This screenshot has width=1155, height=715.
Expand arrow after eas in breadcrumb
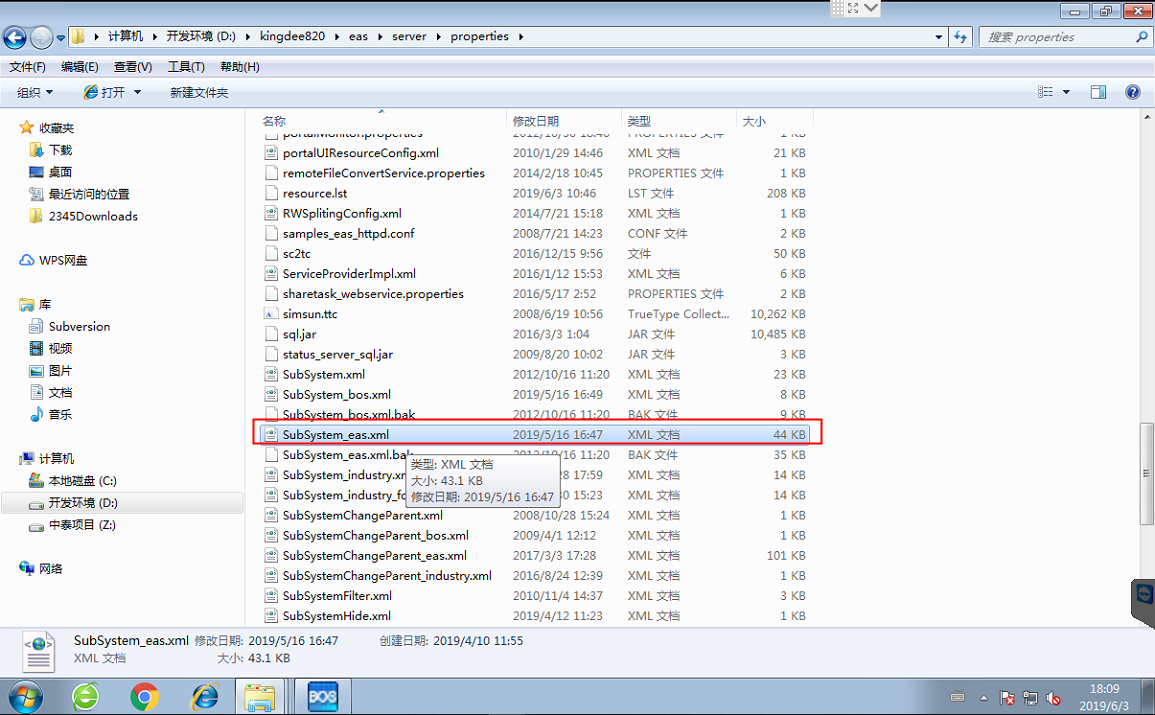(x=380, y=37)
